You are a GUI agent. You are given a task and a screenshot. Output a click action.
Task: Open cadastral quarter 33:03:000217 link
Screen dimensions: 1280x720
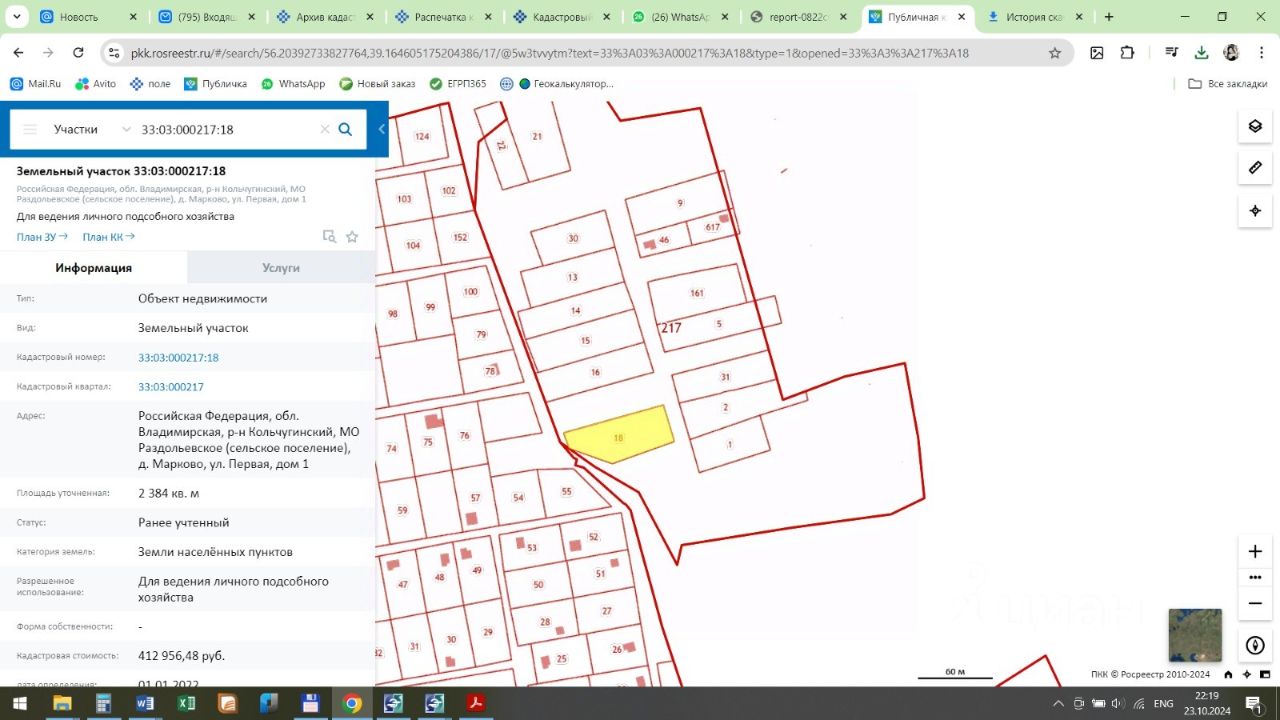(x=171, y=387)
